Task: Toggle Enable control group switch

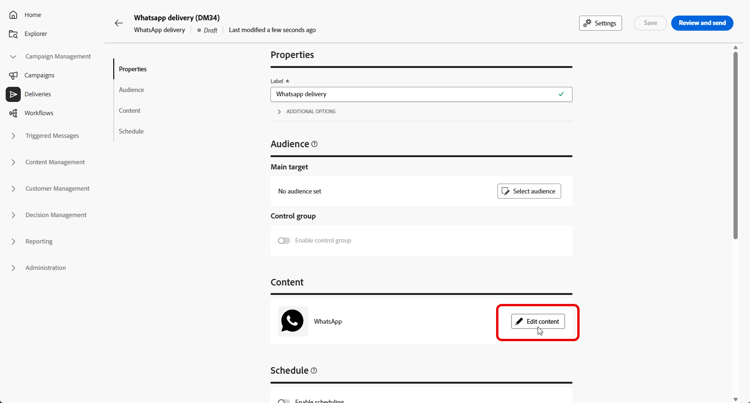Action: [284, 240]
